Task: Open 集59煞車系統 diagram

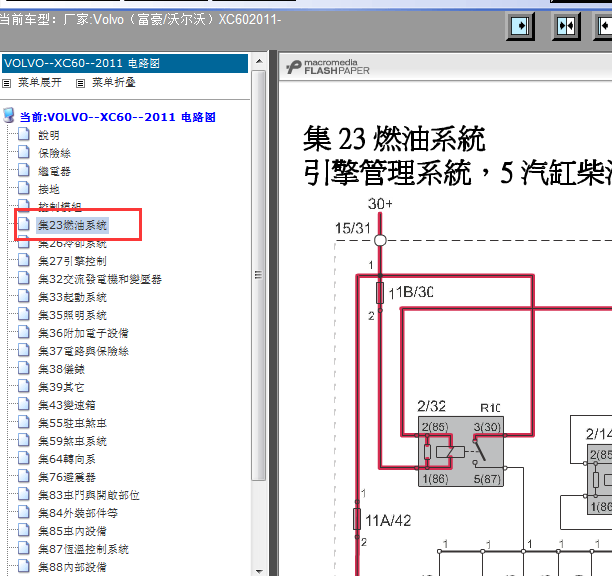Action: click(72, 441)
